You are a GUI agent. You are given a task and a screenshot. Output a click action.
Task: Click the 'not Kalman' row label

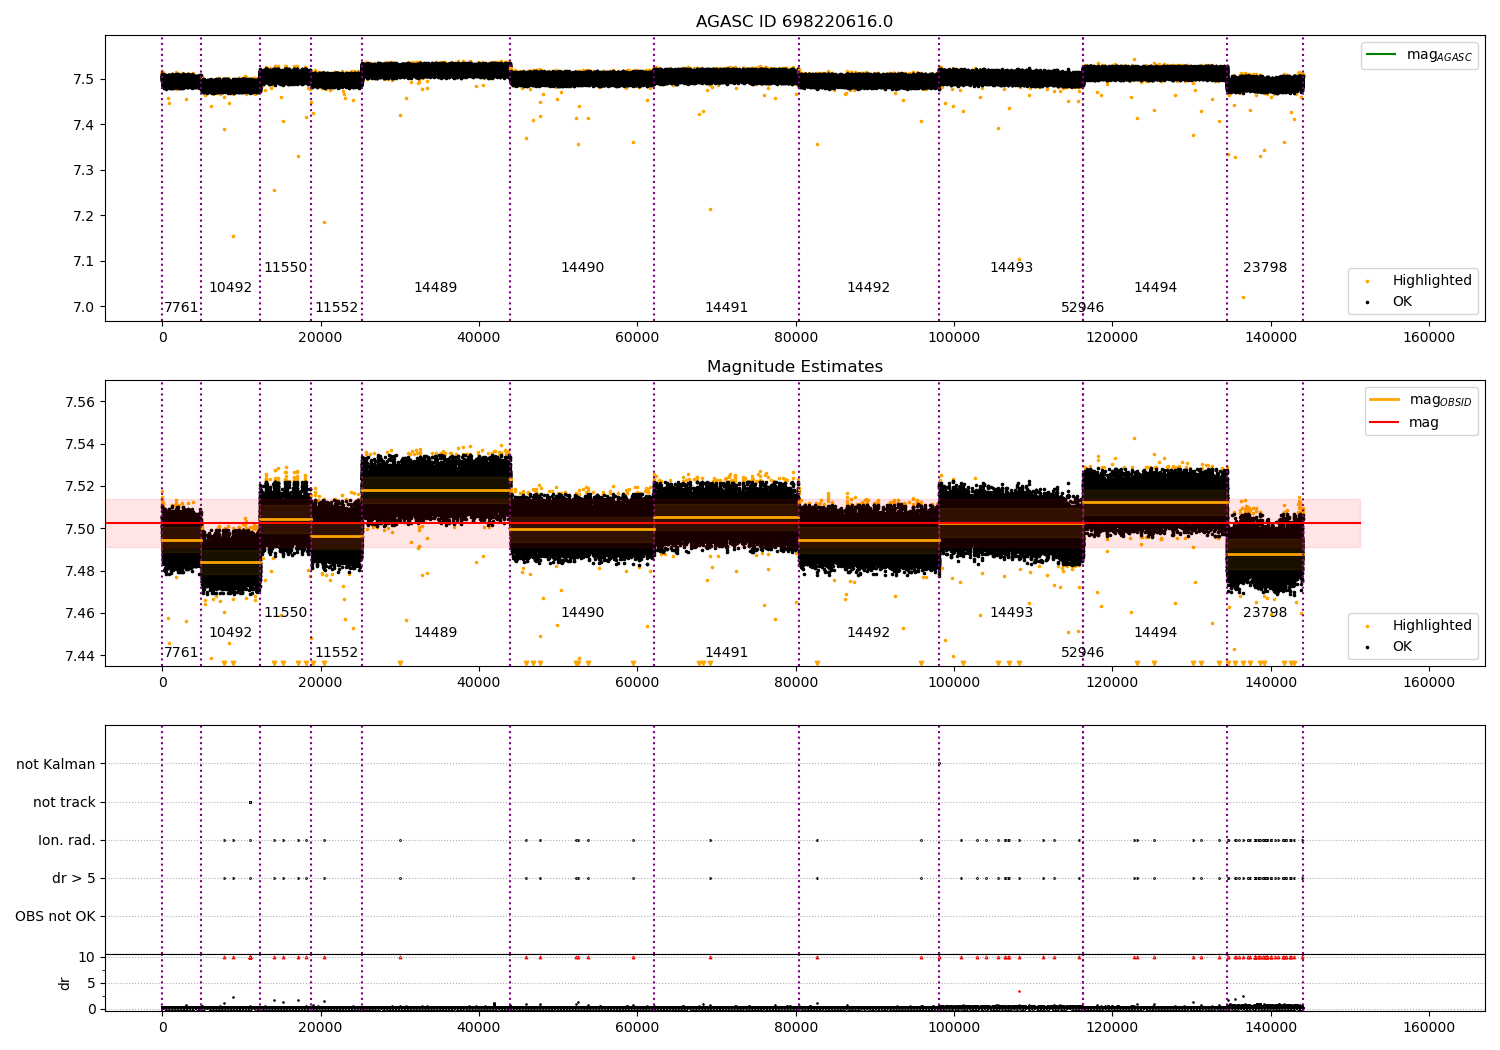tap(56, 764)
